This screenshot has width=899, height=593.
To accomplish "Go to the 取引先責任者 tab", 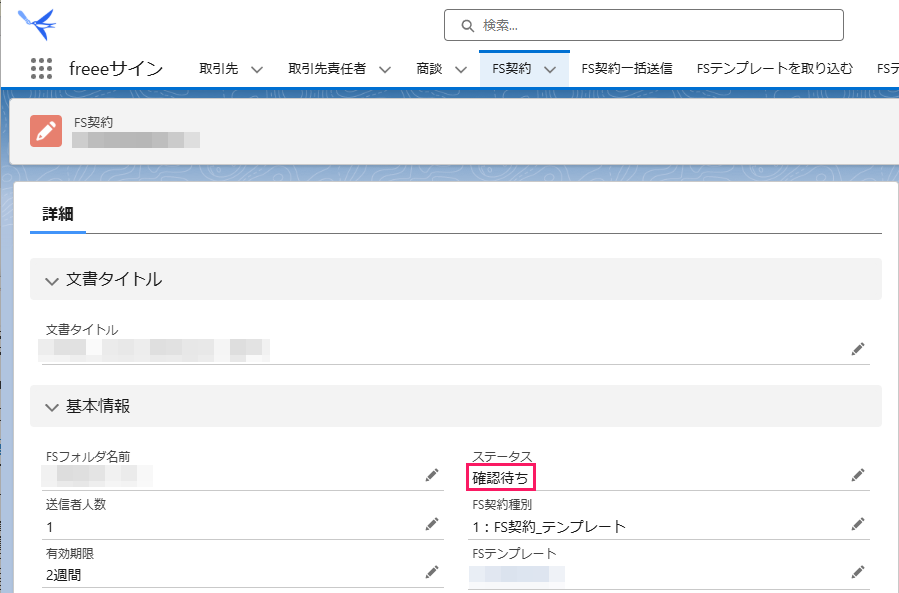I will (x=327, y=69).
